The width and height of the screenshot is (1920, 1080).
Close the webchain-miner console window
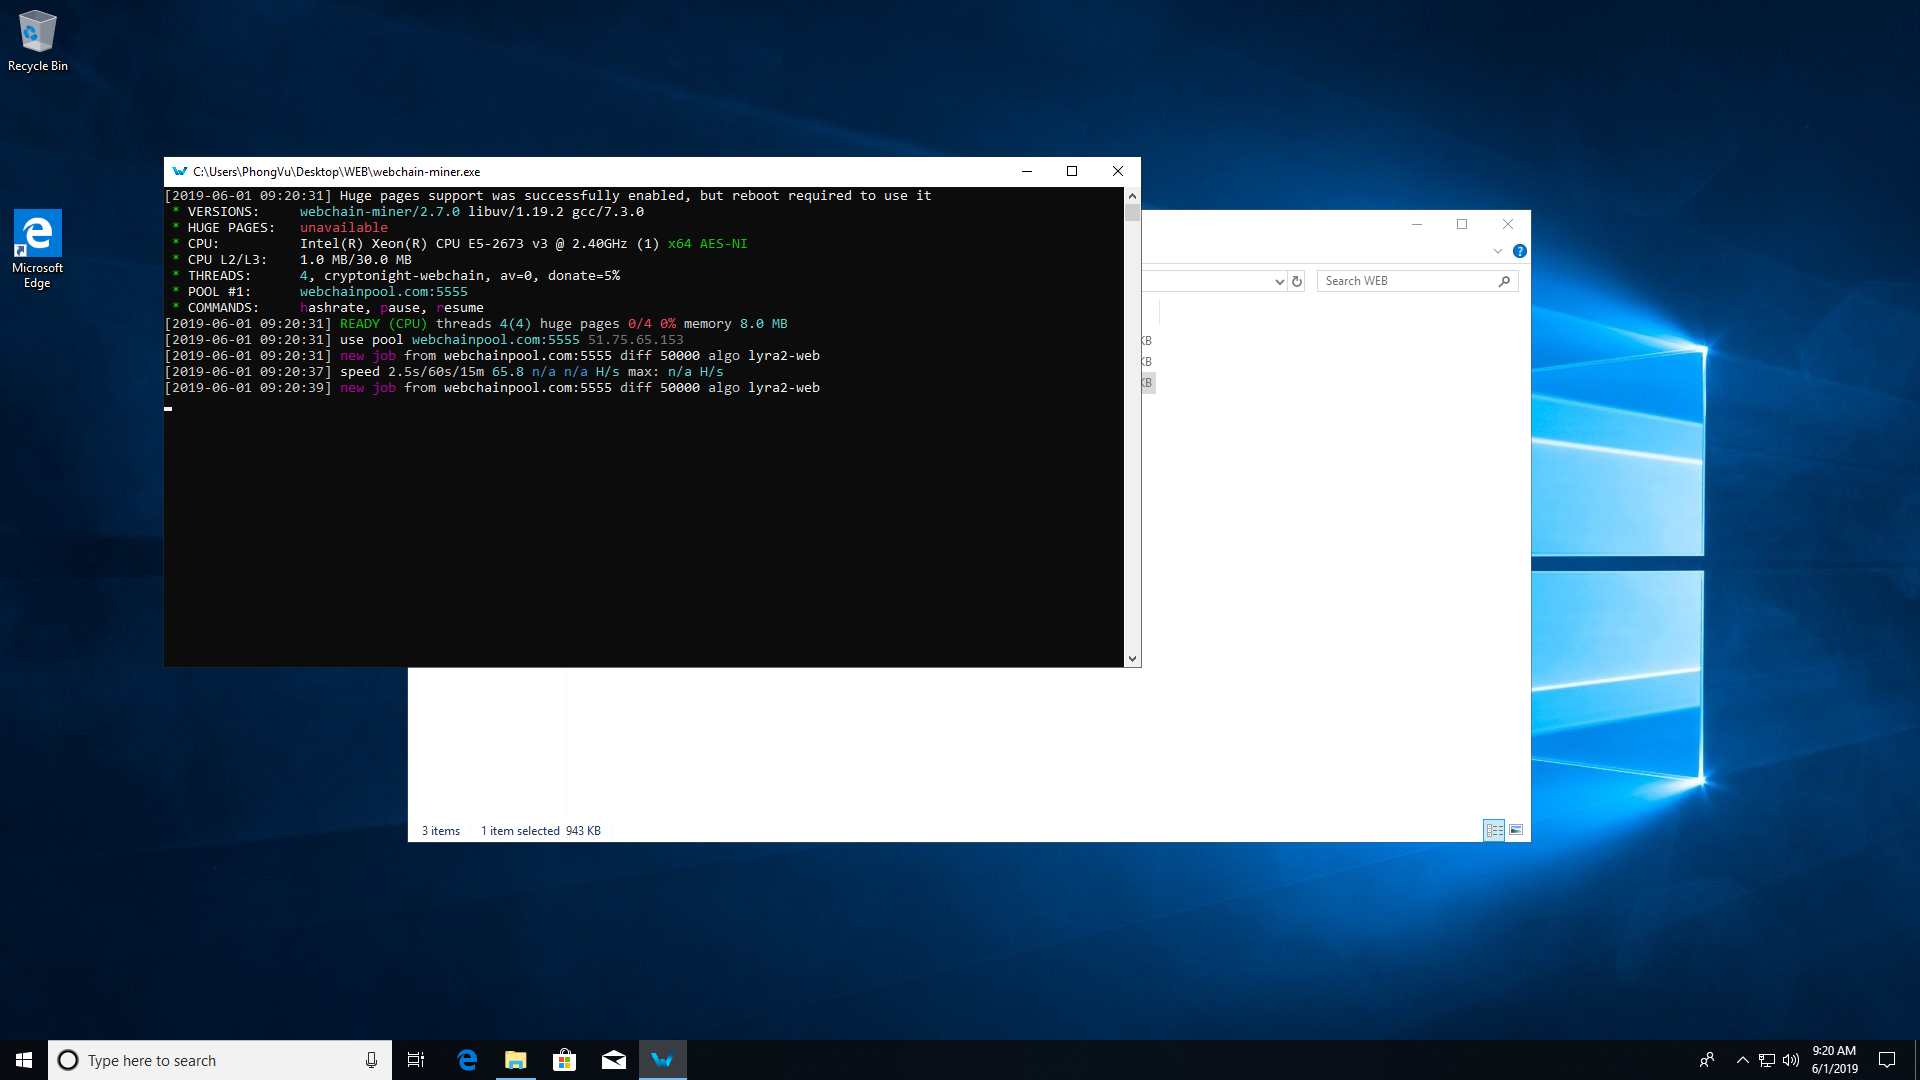[x=1118, y=172]
